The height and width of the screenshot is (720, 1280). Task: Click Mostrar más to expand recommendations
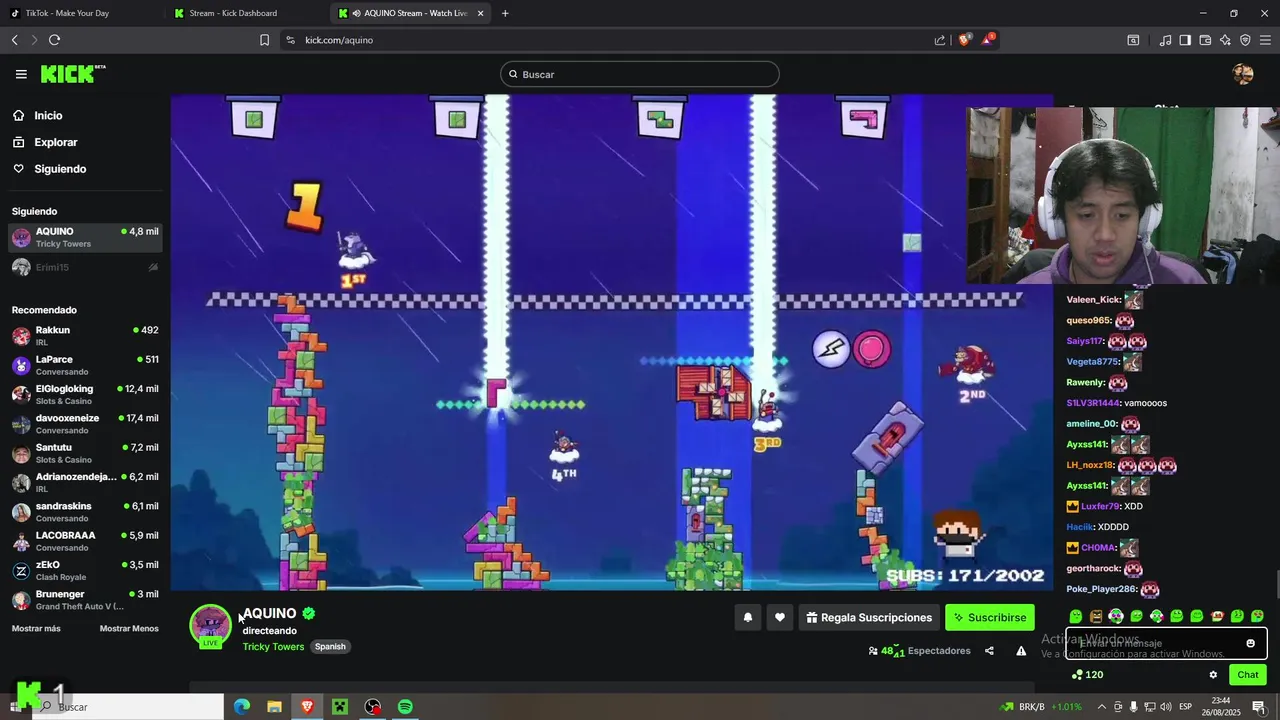36,628
